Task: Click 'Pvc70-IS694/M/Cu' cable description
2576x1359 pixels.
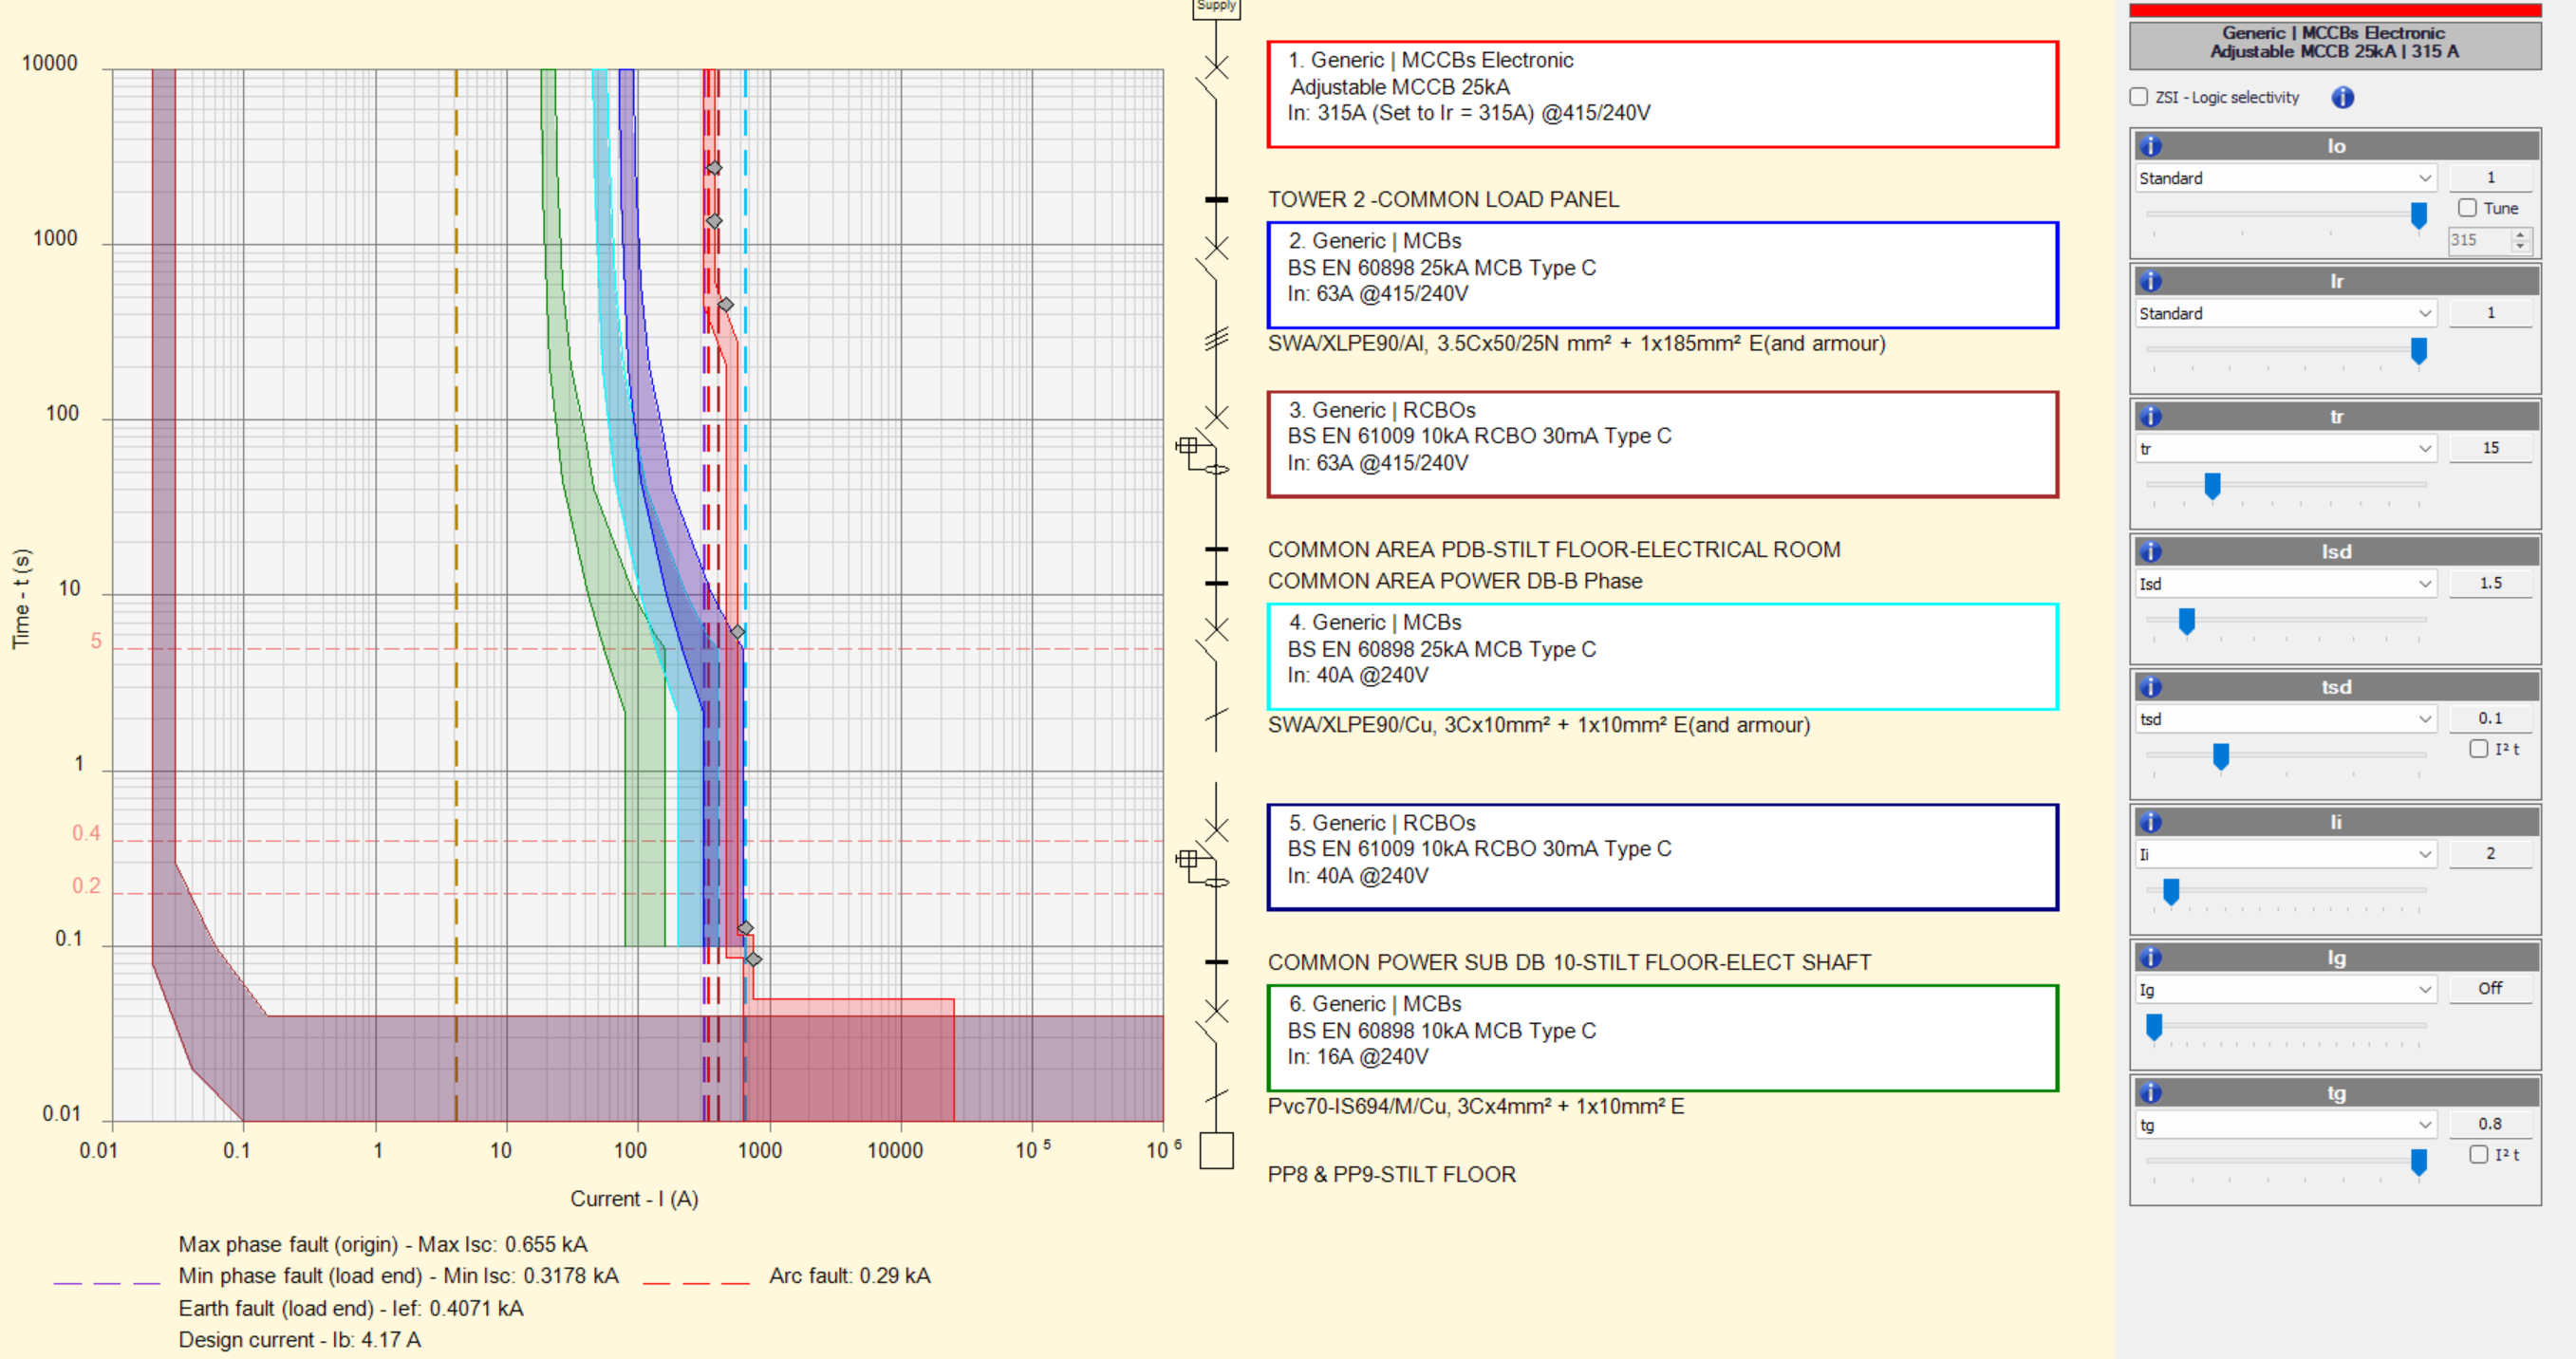Action: point(1475,1106)
